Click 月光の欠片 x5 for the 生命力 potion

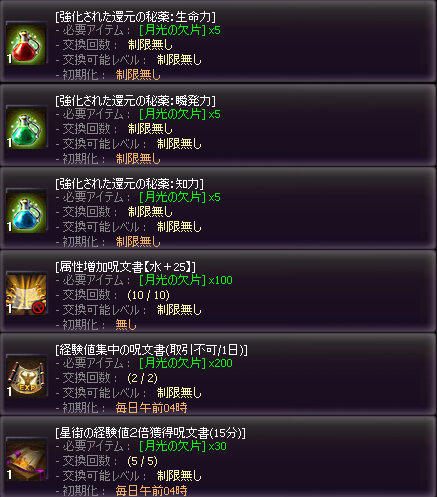pos(180,31)
